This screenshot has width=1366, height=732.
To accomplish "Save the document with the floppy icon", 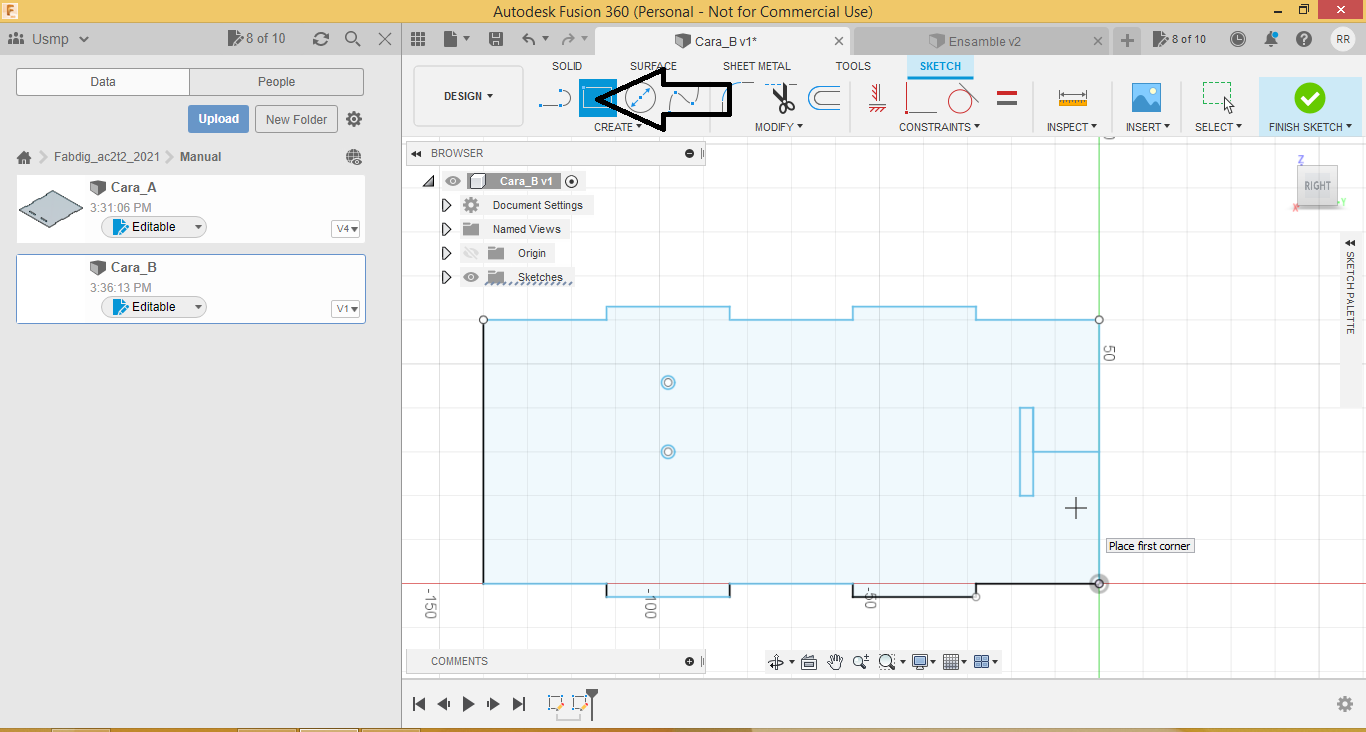I will [496, 39].
